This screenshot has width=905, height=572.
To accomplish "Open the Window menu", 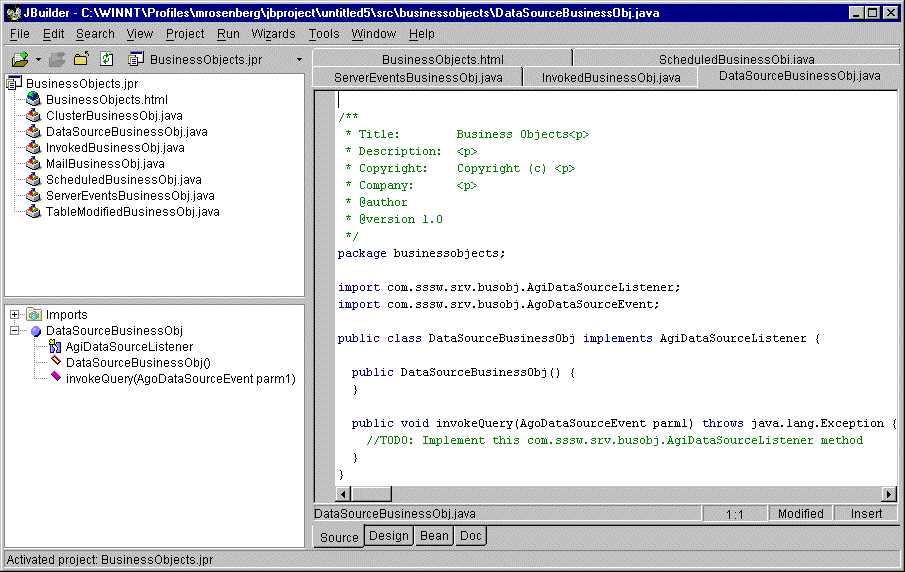I will (x=373, y=34).
